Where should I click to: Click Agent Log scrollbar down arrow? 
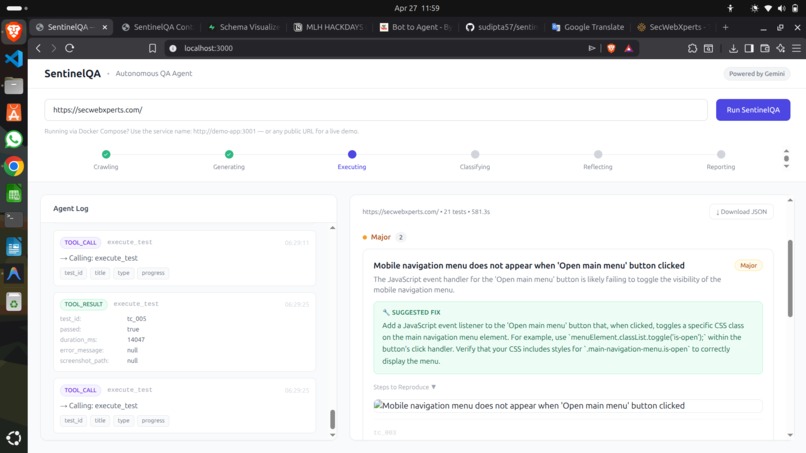click(333, 435)
